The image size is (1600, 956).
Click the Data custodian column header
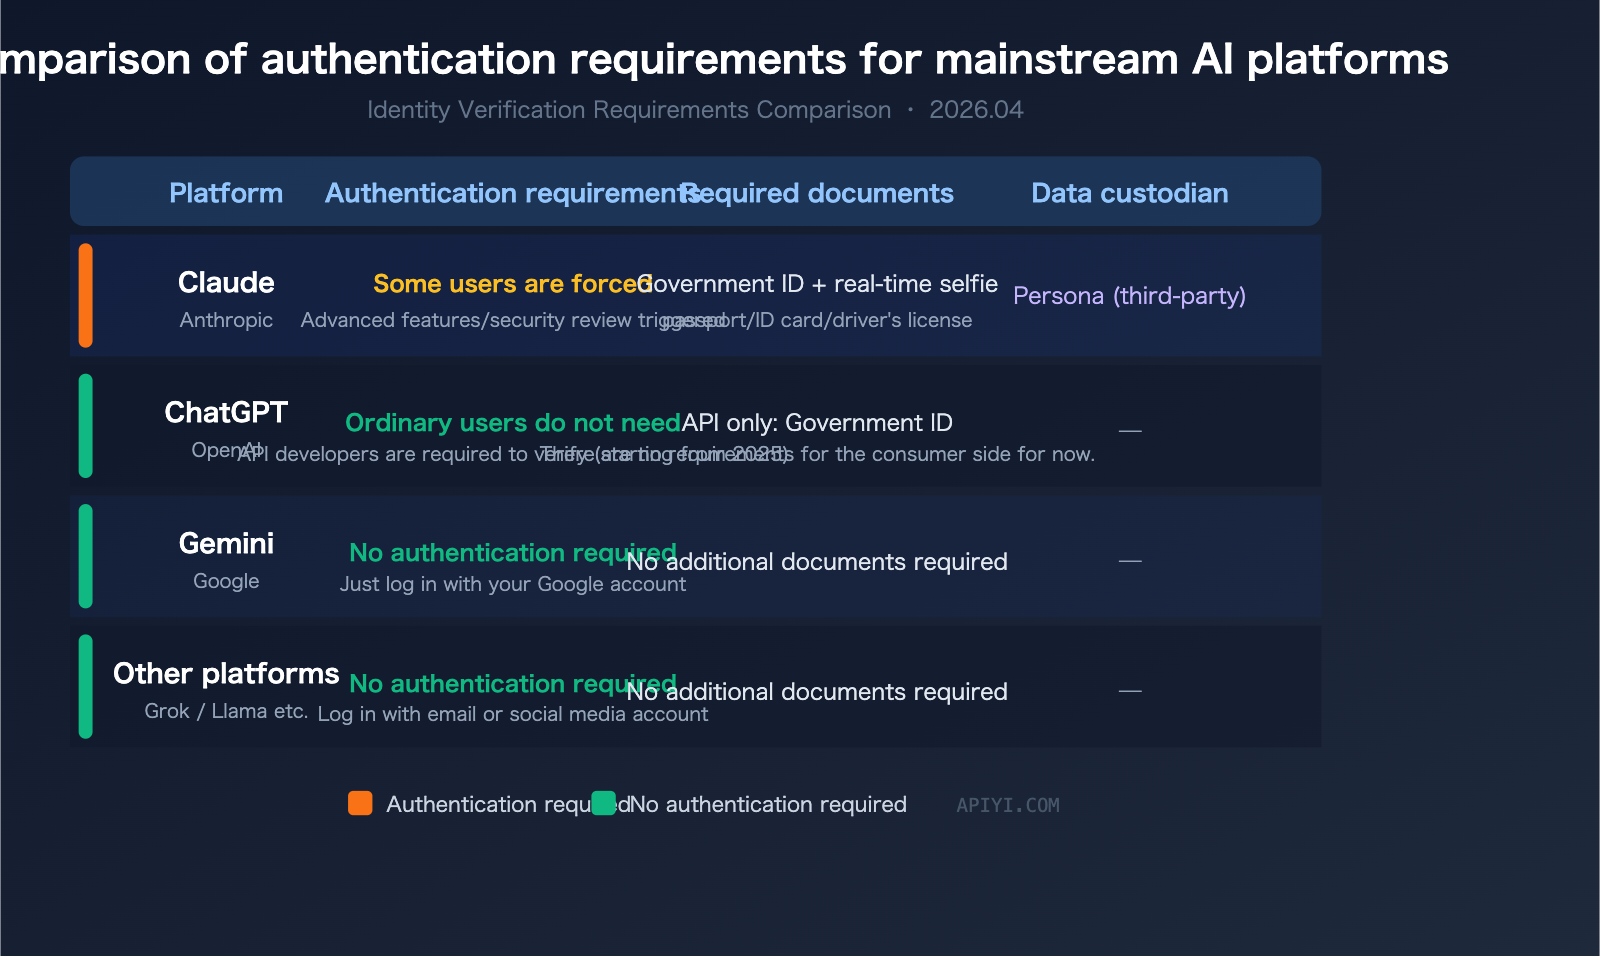[x=1128, y=193]
